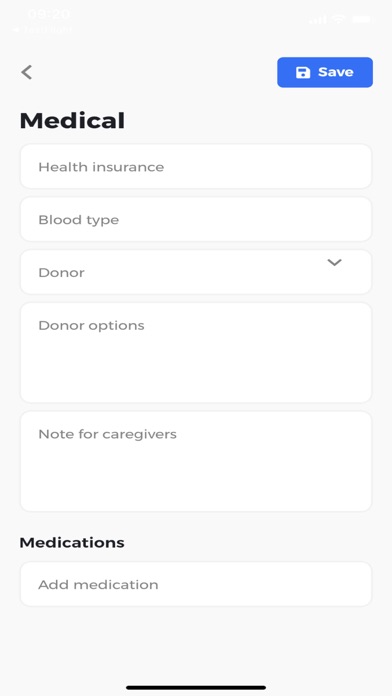Tap the battery indicator icon
Image resolution: width=392 pixels, height=696 pixels.
362,19
